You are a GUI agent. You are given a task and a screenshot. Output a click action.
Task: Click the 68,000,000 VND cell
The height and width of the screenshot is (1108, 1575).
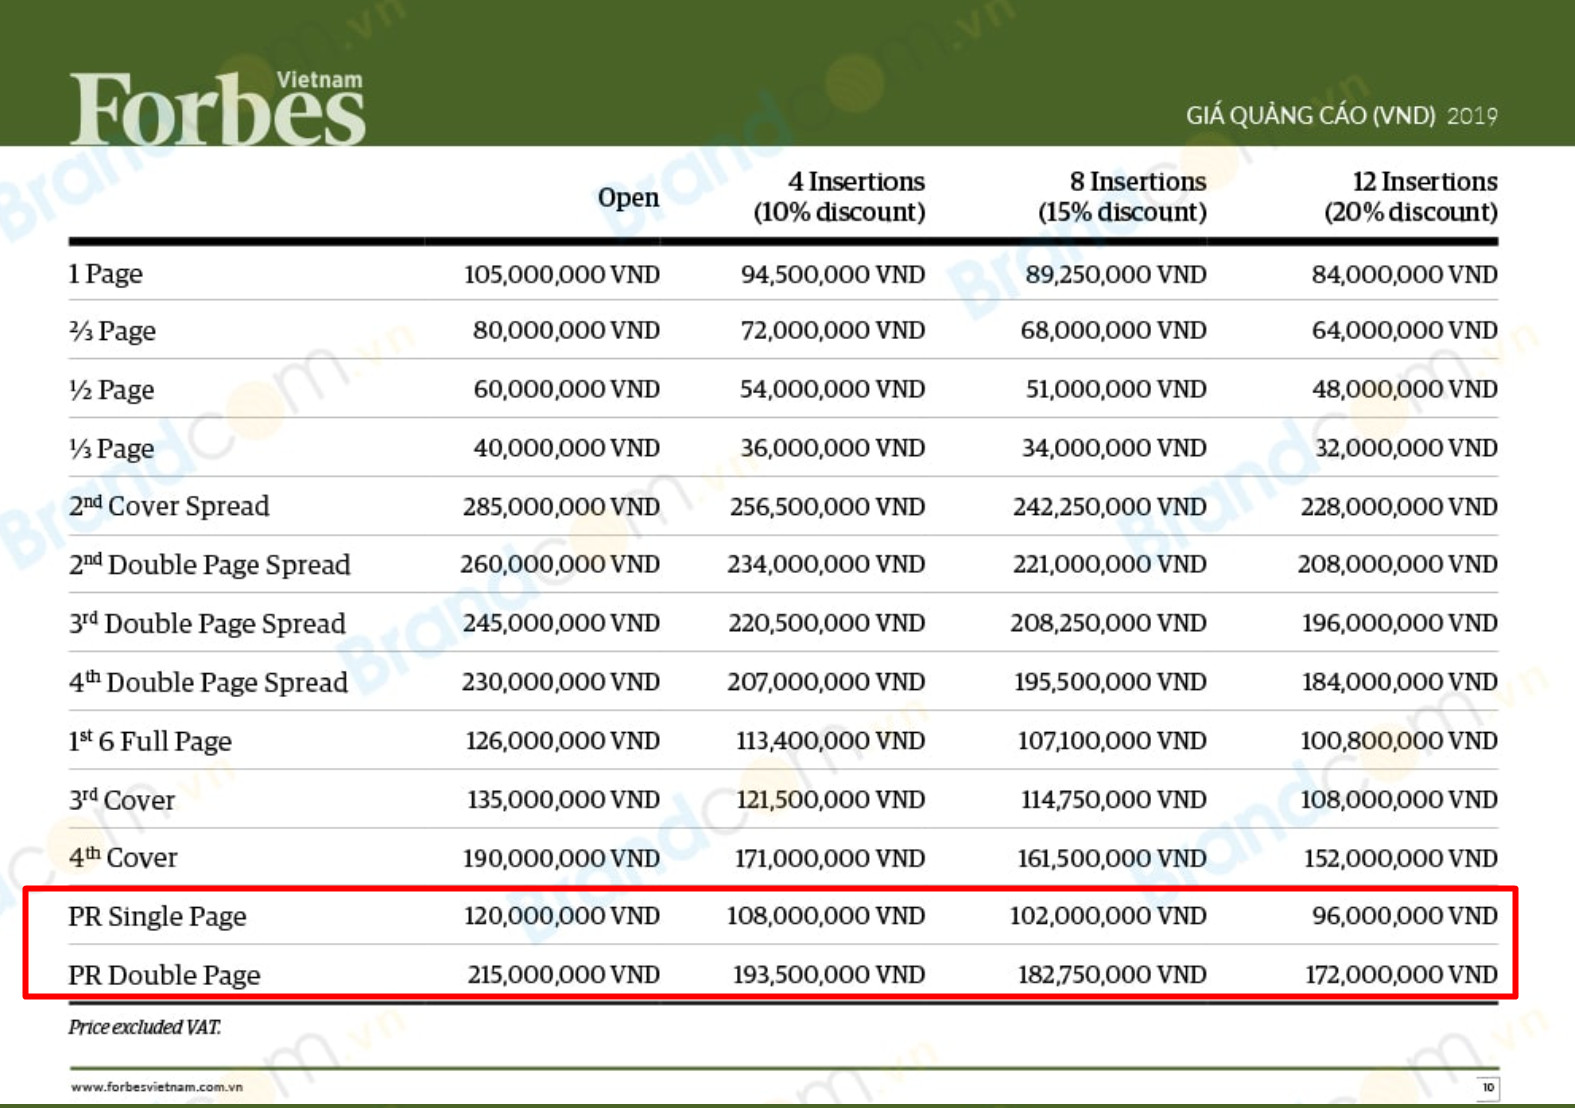pos(1114,330)
